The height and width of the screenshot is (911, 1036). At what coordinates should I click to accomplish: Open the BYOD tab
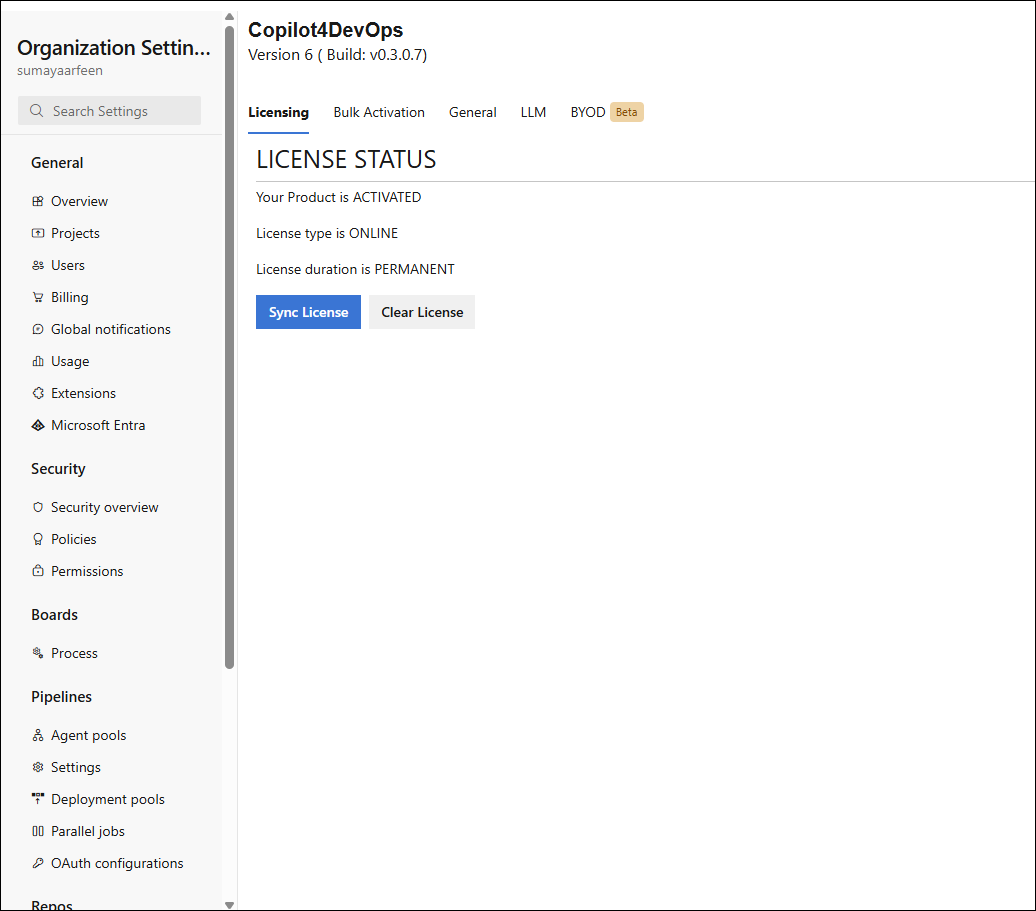588,112
